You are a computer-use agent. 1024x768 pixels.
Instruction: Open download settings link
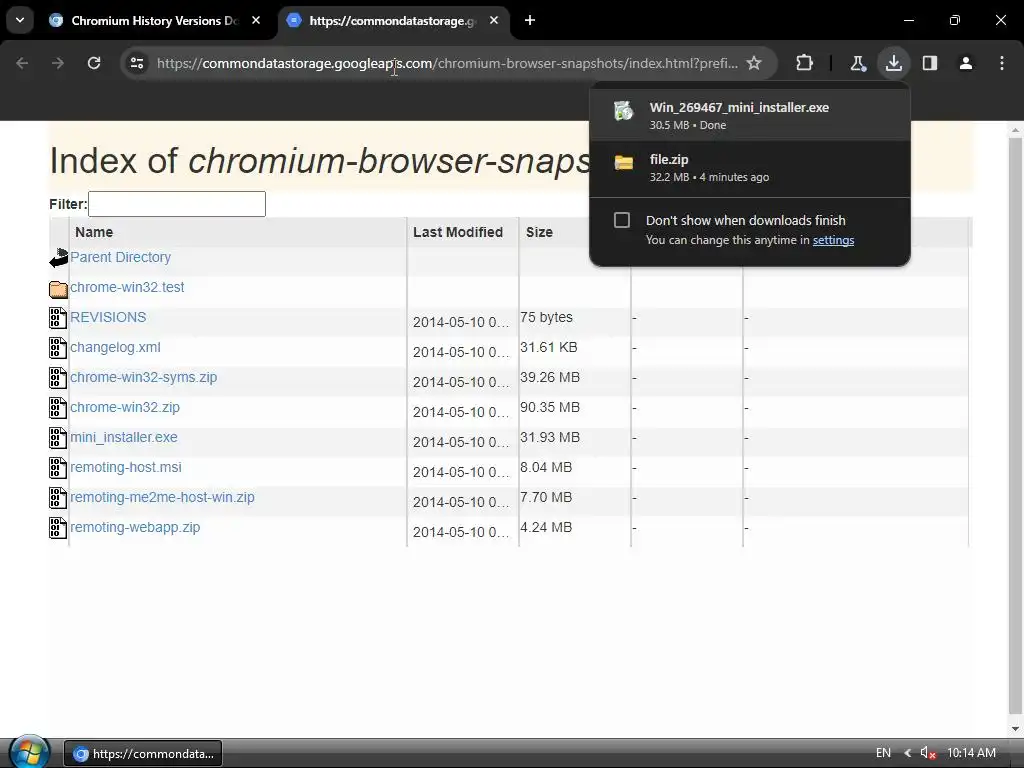[x=833, y=240]
